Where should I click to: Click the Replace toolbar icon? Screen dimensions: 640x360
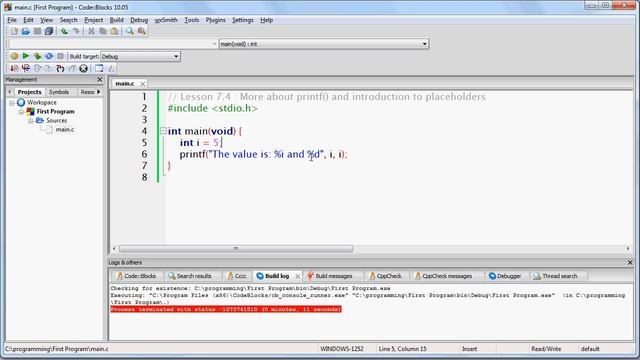(142, 31)
